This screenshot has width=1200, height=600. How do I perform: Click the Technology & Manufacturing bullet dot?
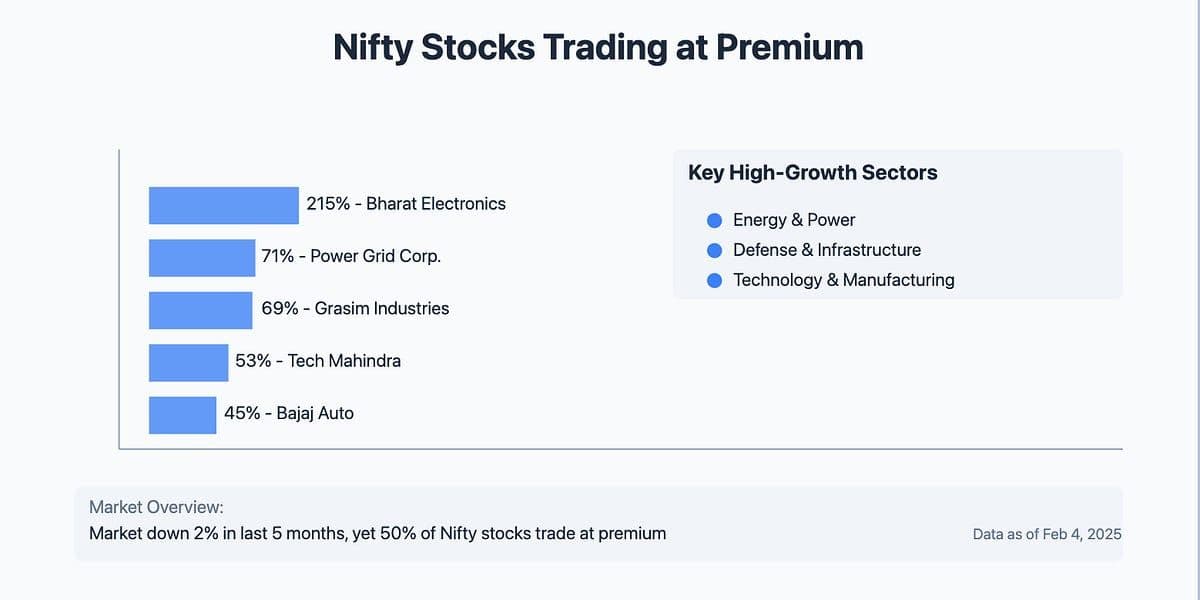click(714, 281)
